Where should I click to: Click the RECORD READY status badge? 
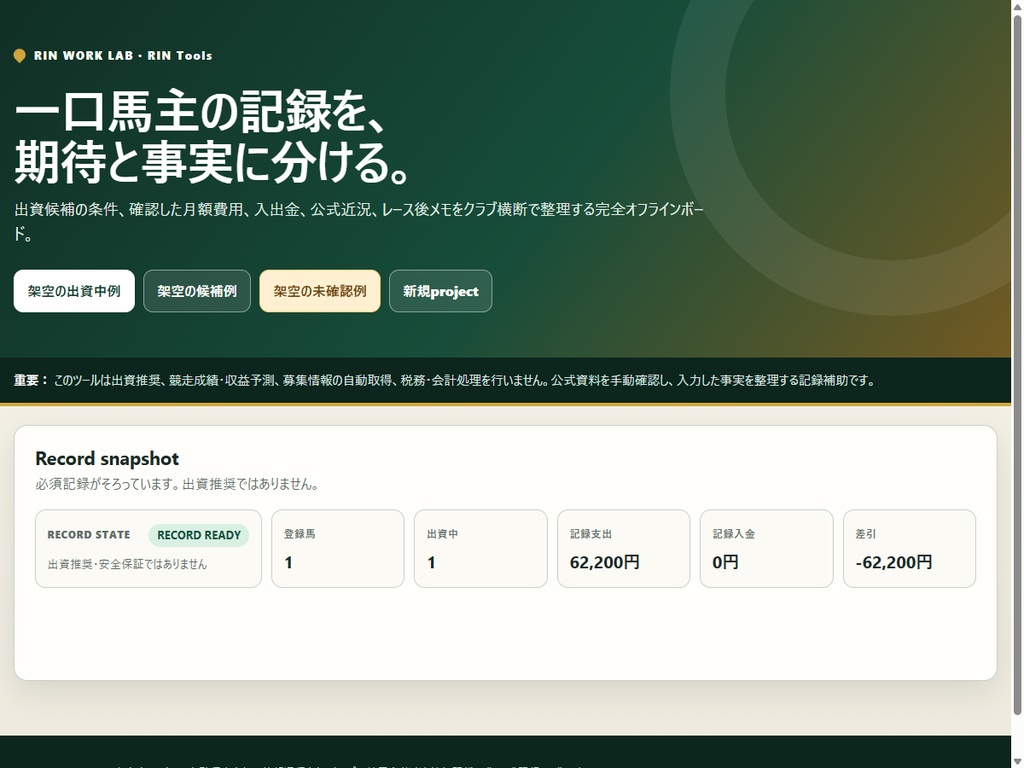(199, 535)
